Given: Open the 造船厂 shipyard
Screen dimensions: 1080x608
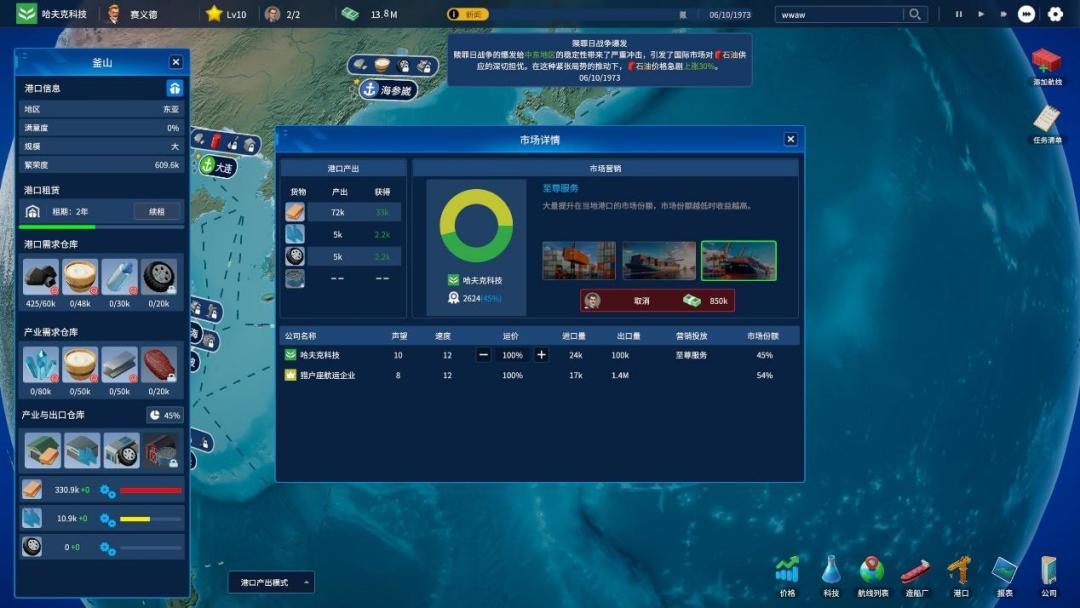Looking at the screenshot, I should 916,576.
